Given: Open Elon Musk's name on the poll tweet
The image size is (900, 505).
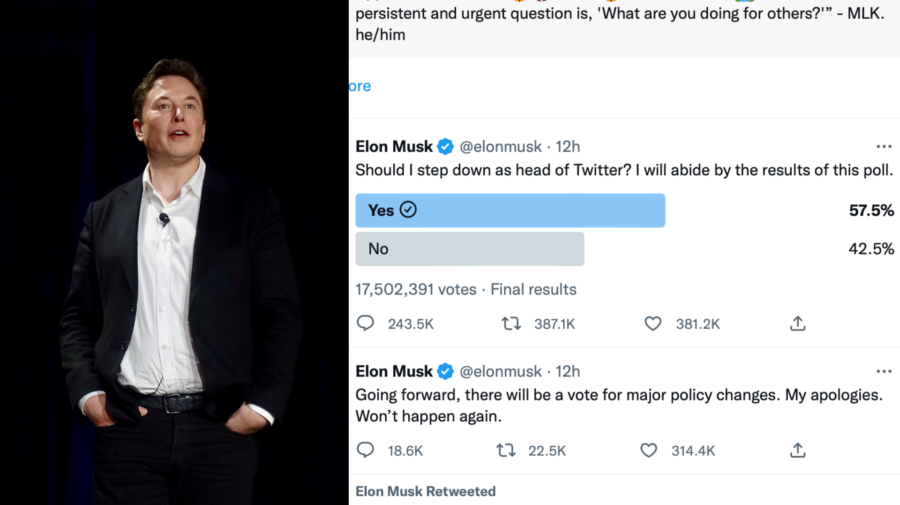Looking at the screenshot, I should pyautogui.click(x=394, y=147).
